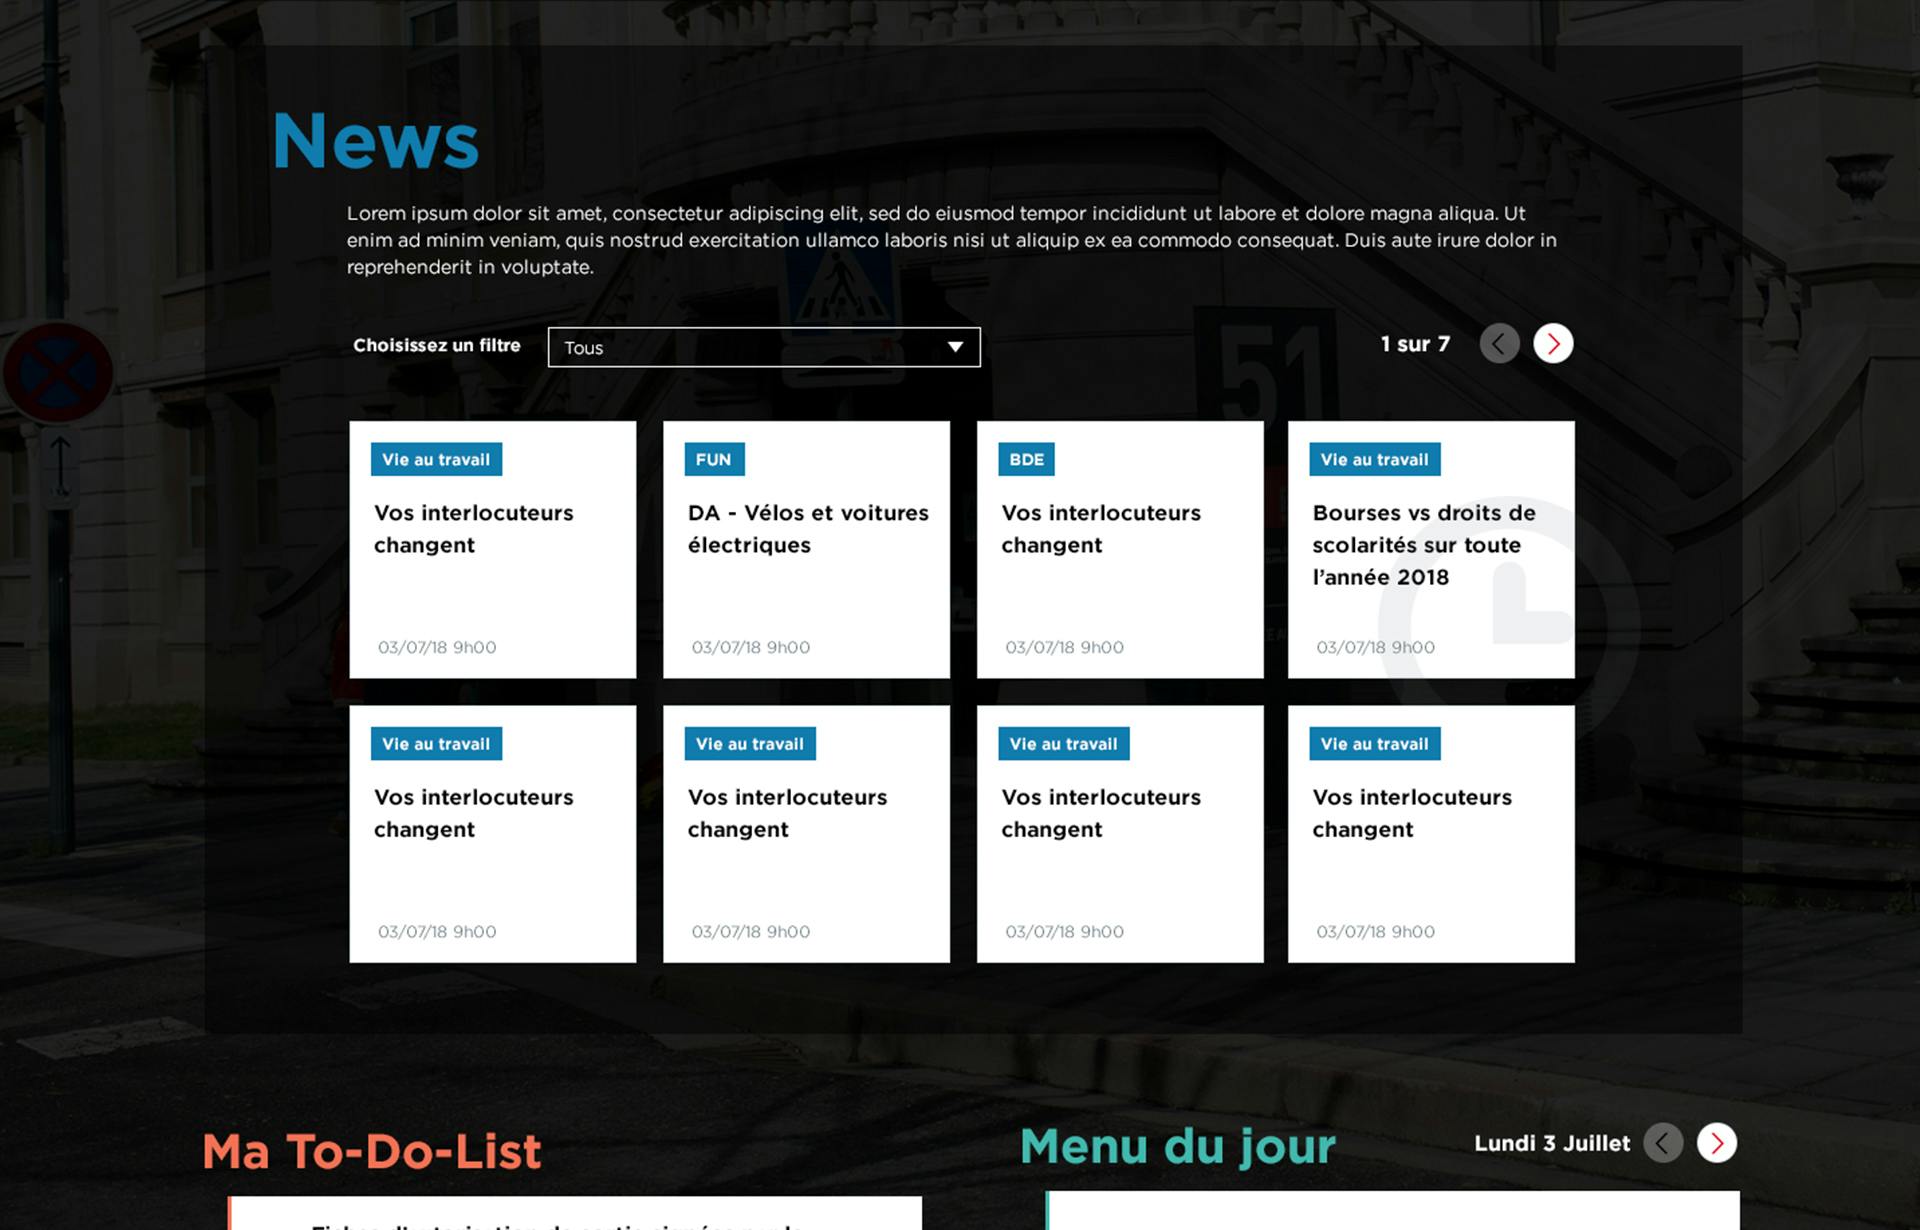The image size is (1920, 1230).
Task: Click the News section heading
Action: click(376, 141)
